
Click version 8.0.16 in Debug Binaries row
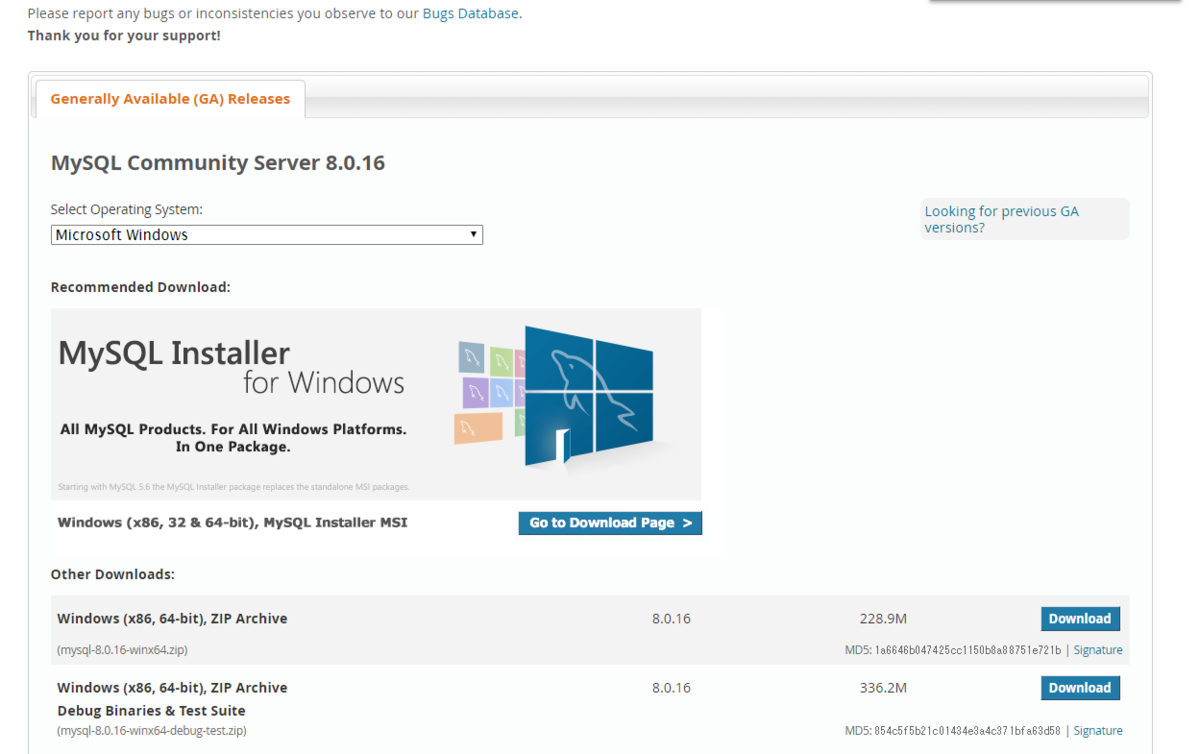(x=671, y=688)
